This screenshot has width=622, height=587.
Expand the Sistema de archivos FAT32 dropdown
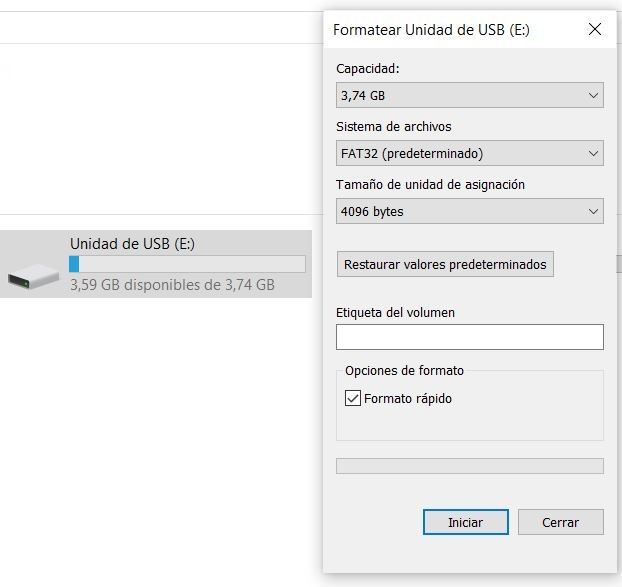pos(470,153)
